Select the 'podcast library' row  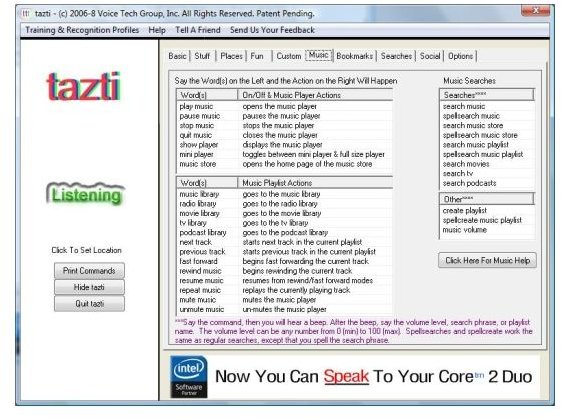(285, 233)
